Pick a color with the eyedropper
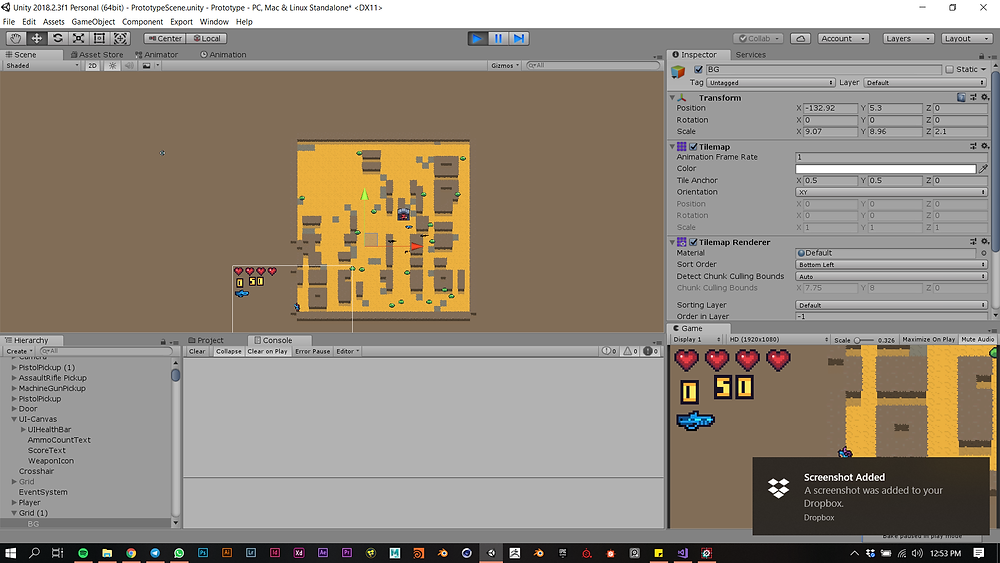Image resolution: width=1000 pixels, height=563 pixels. (x=983, y=169)
